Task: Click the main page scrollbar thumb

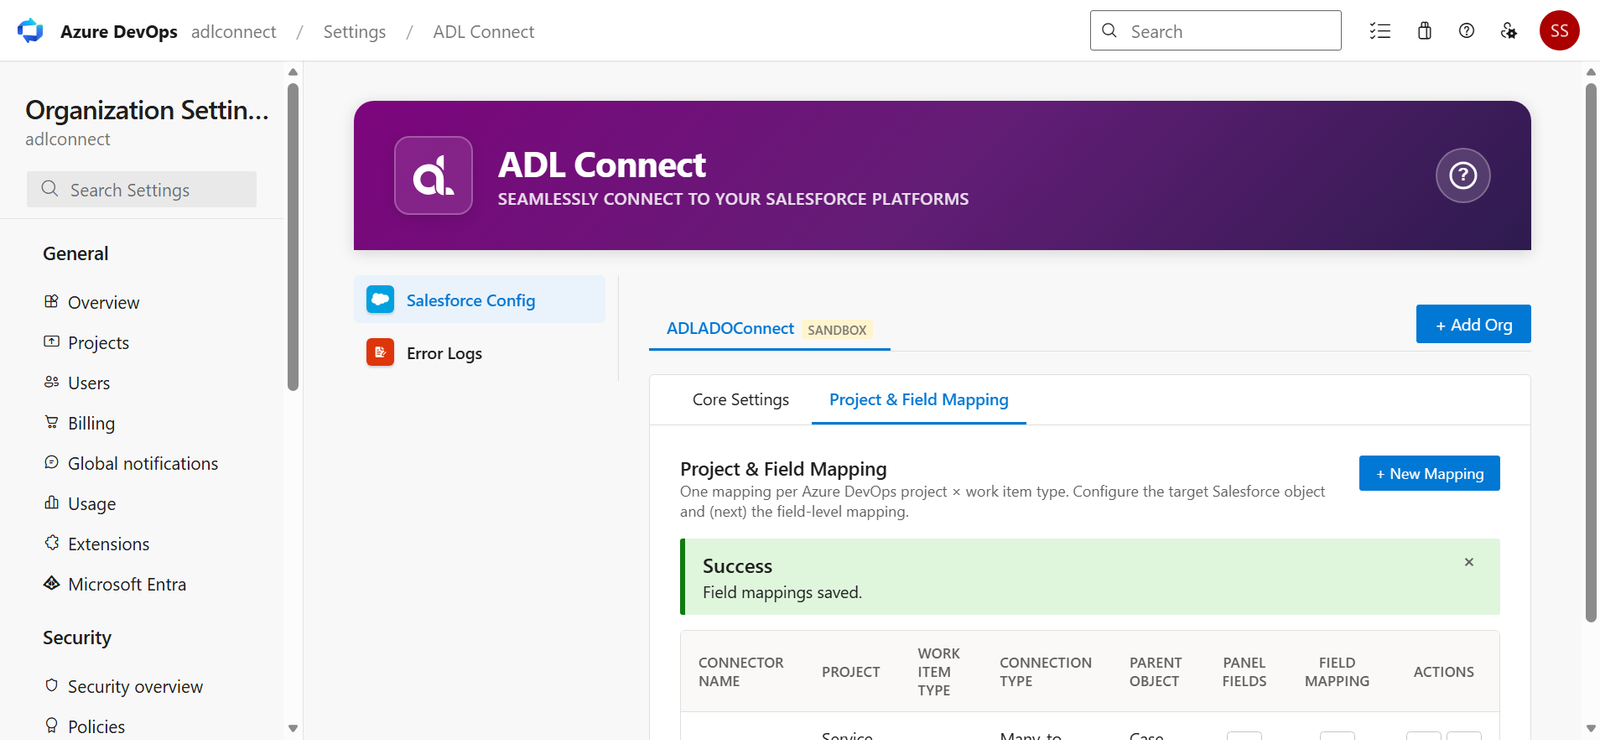Action: click(1591, 352)
